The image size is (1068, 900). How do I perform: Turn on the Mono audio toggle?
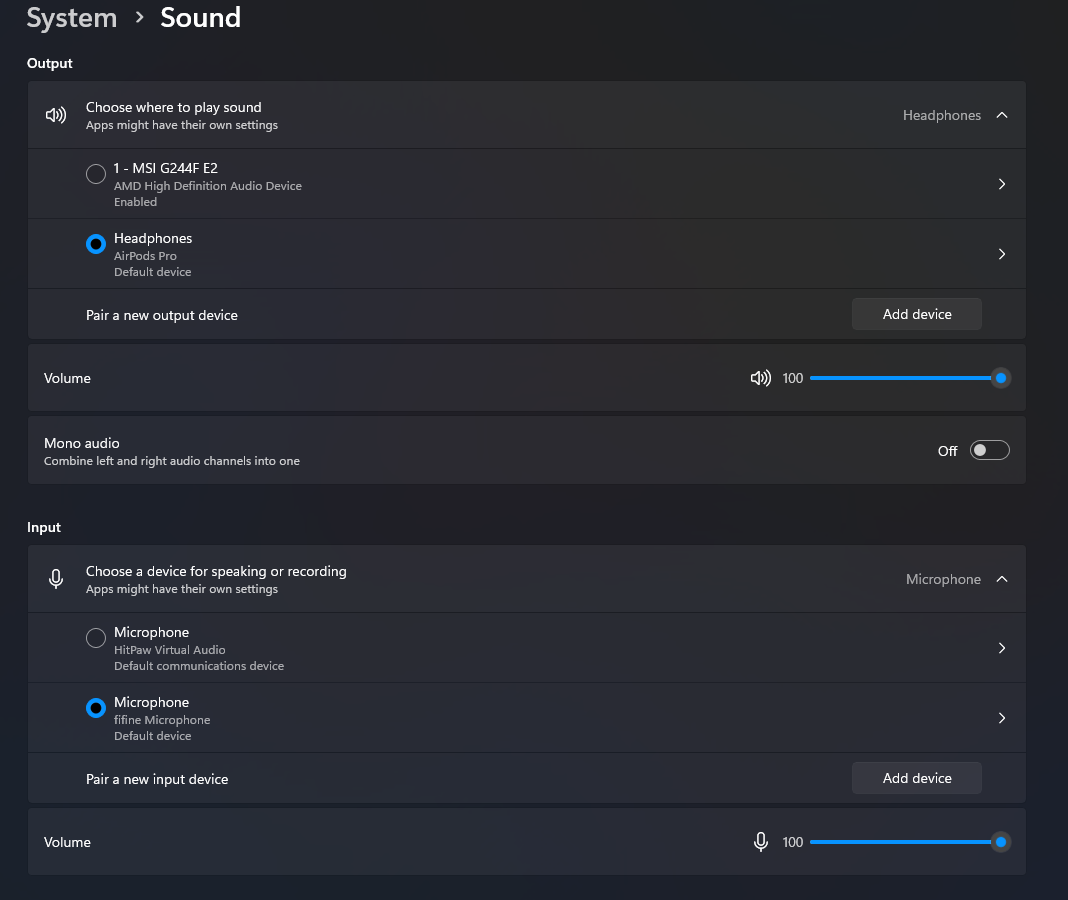coord(989,450)
